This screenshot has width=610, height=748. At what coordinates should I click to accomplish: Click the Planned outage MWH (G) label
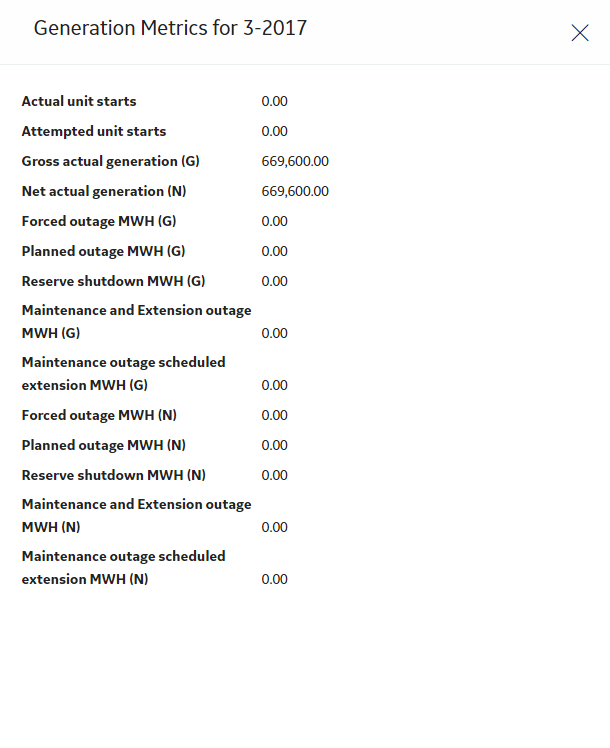click(103, 251)
